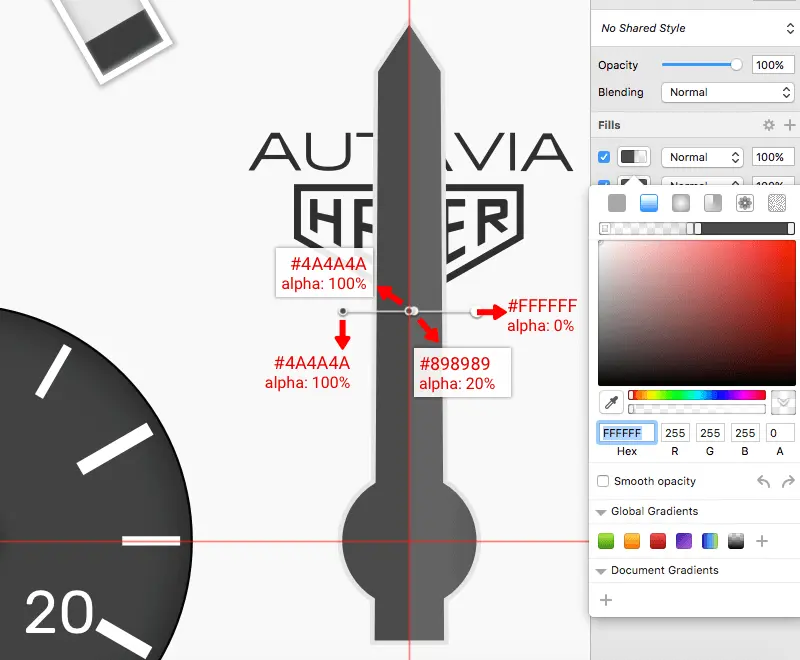Click the 20 numeral on the dial
This screenshot has height=660, width=800.
click(x=59, y=612)
